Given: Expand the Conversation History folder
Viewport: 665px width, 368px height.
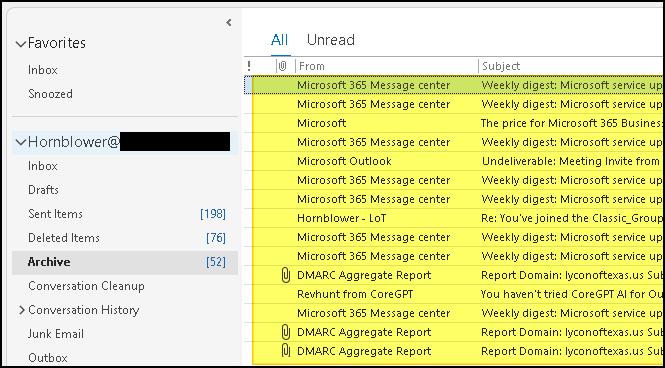Looking at the screenshot, I should pyautogui.click(x=22, y=310).
